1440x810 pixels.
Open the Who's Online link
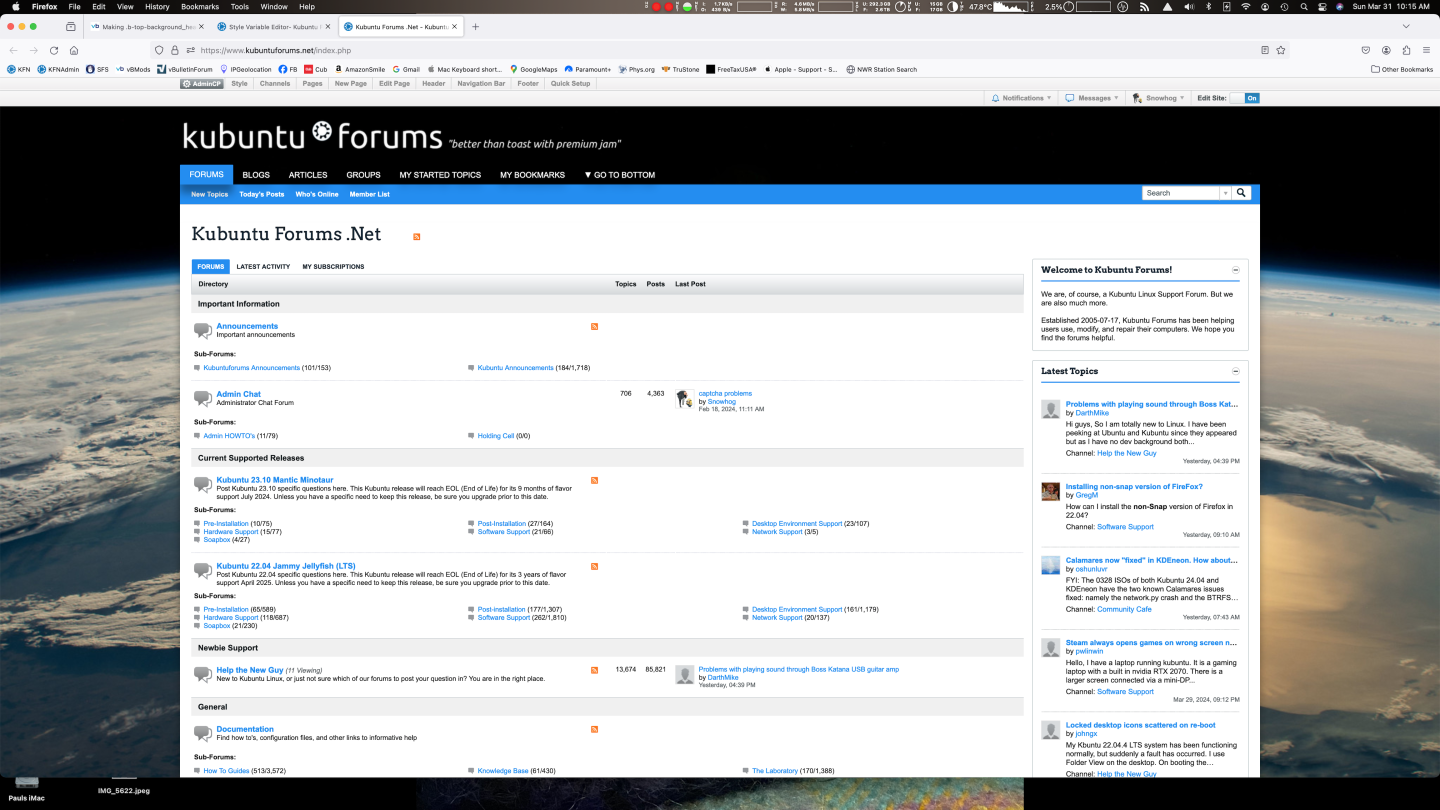point(317,194)
